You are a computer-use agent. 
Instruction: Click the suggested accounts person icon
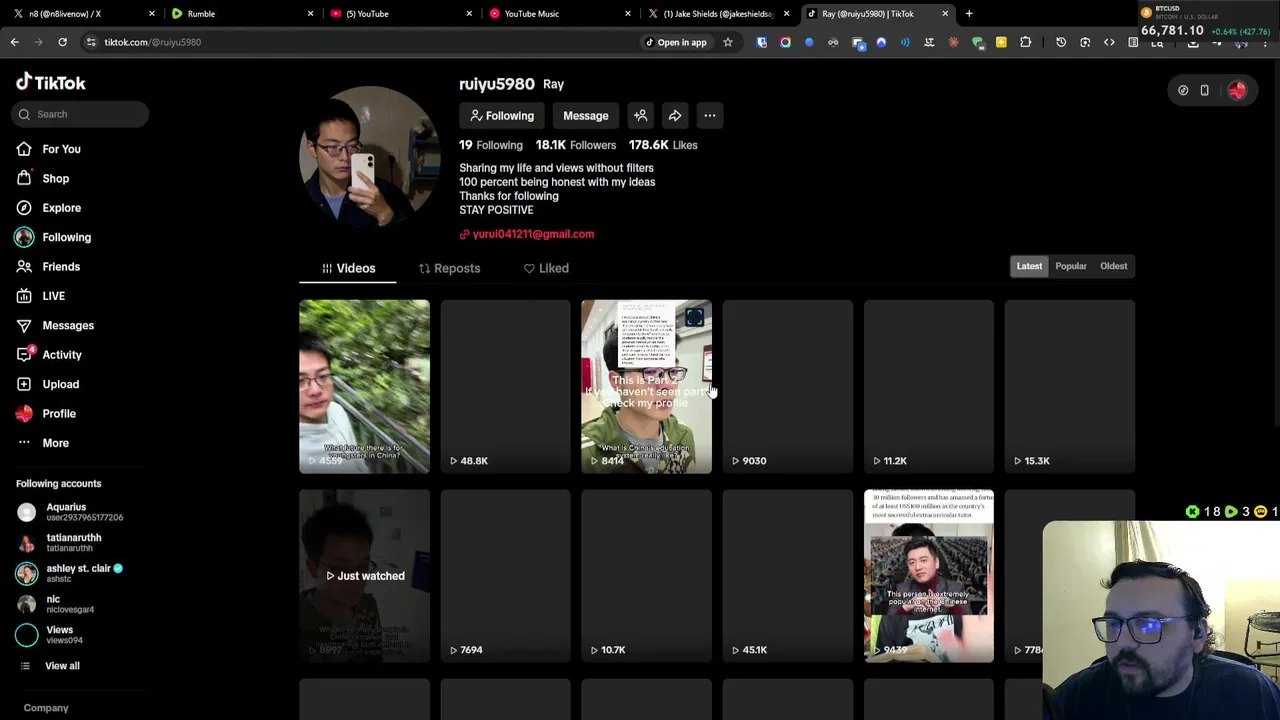(641, 116)
